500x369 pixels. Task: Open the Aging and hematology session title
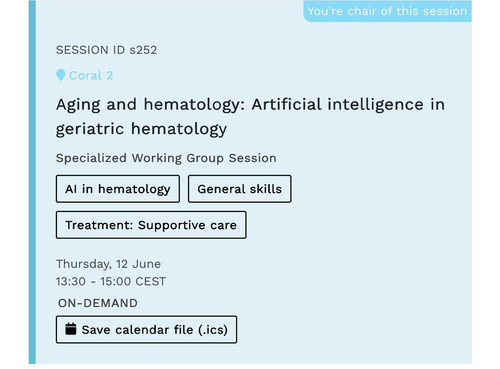pos(250,117)
